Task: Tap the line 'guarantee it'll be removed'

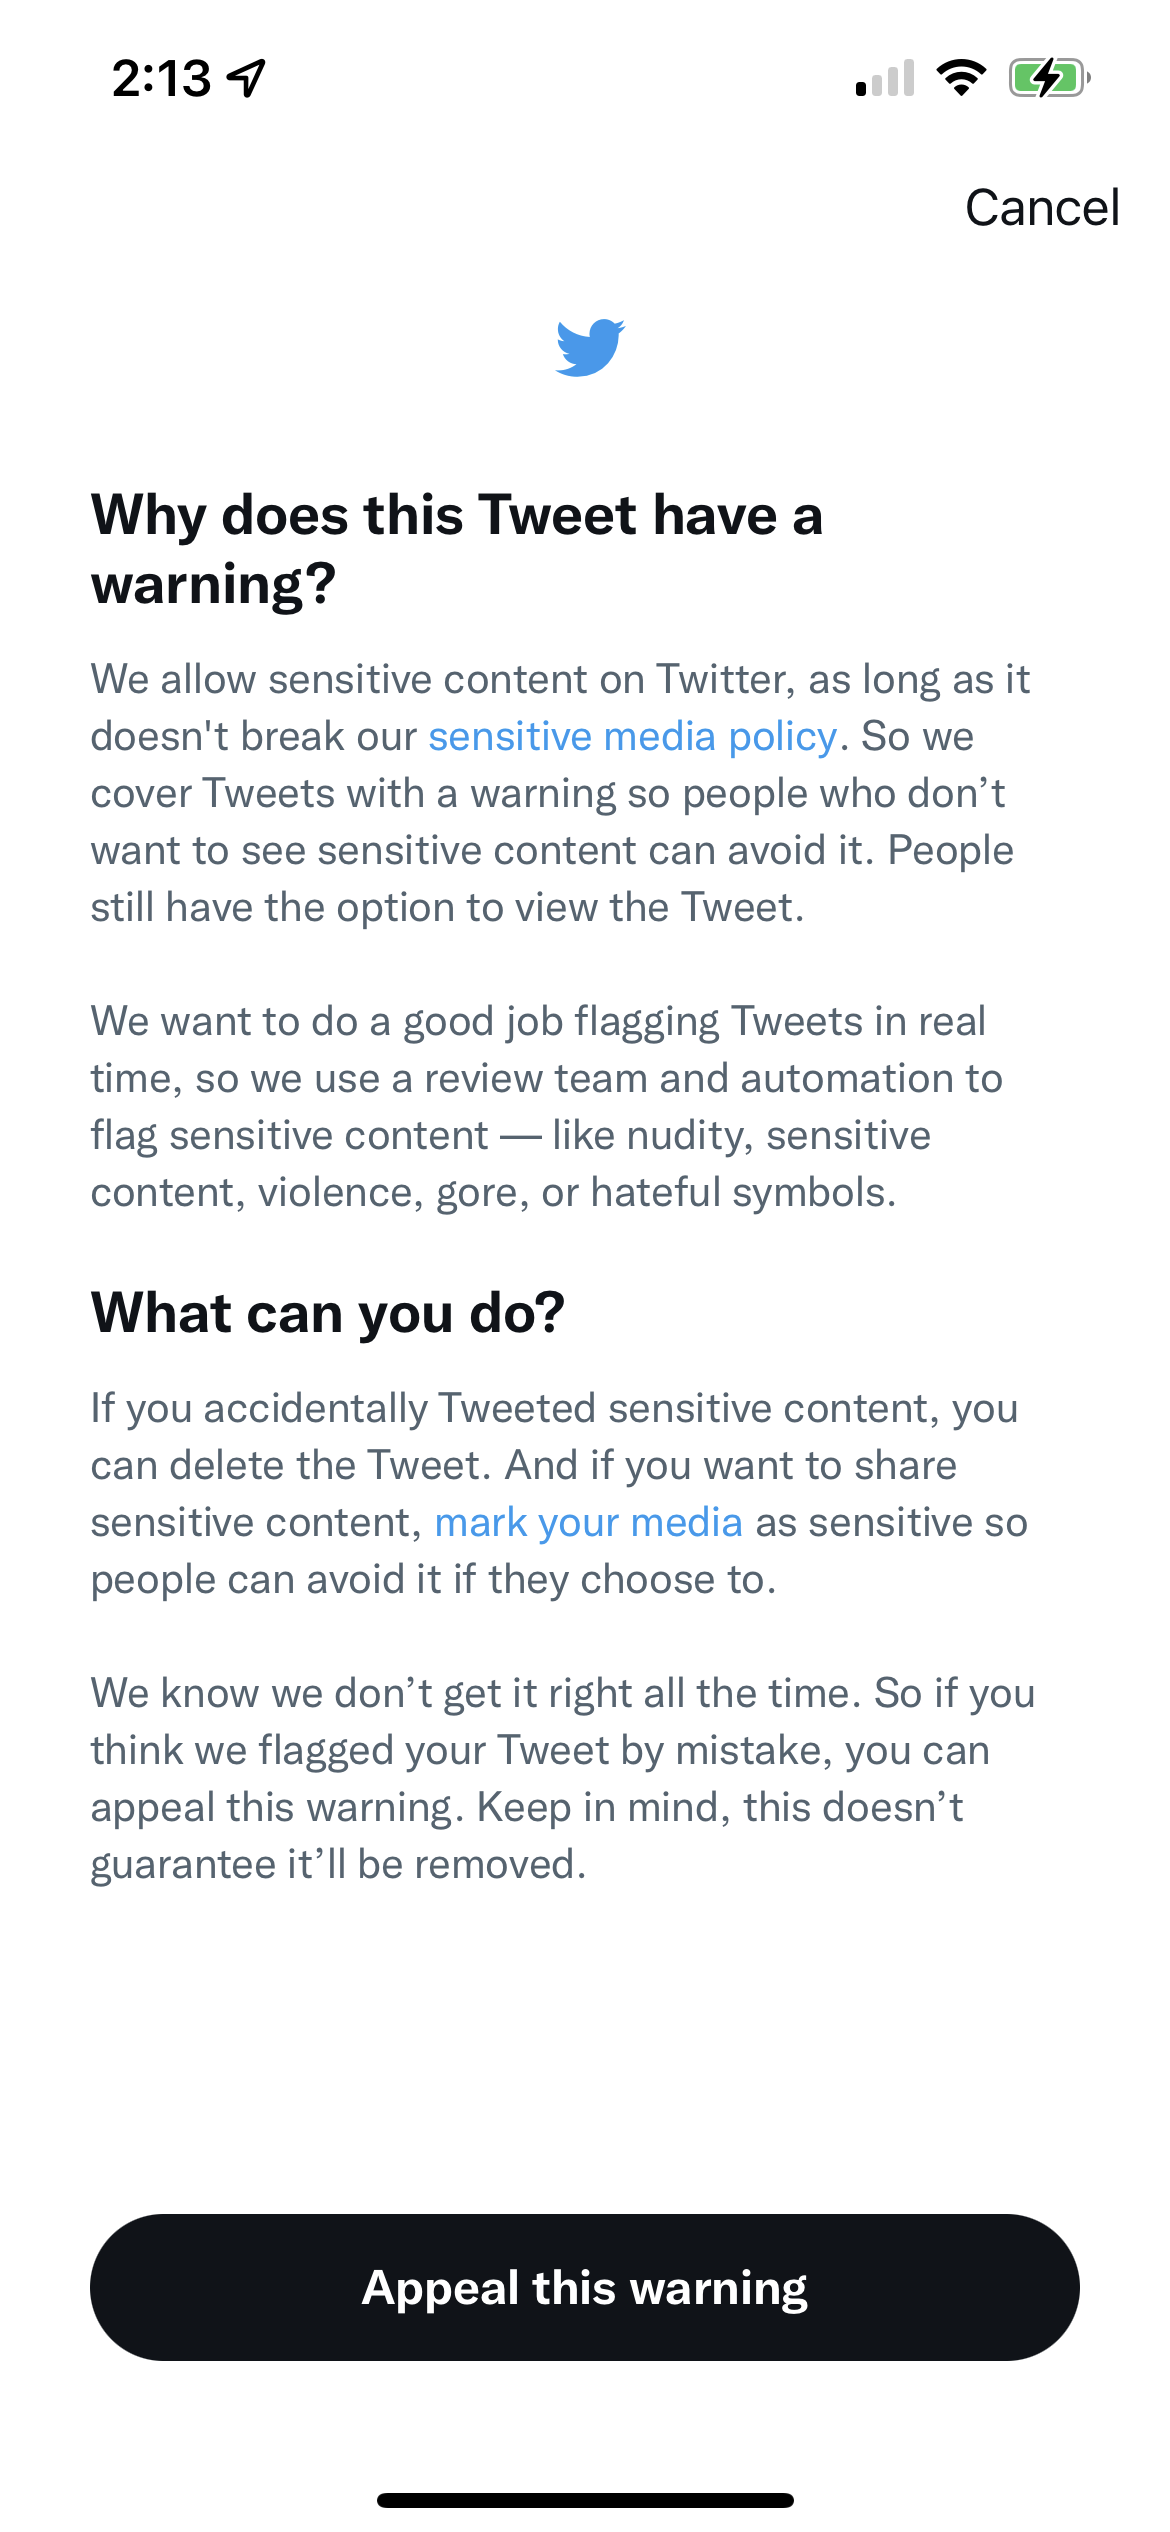Action: click(338, 1865)
